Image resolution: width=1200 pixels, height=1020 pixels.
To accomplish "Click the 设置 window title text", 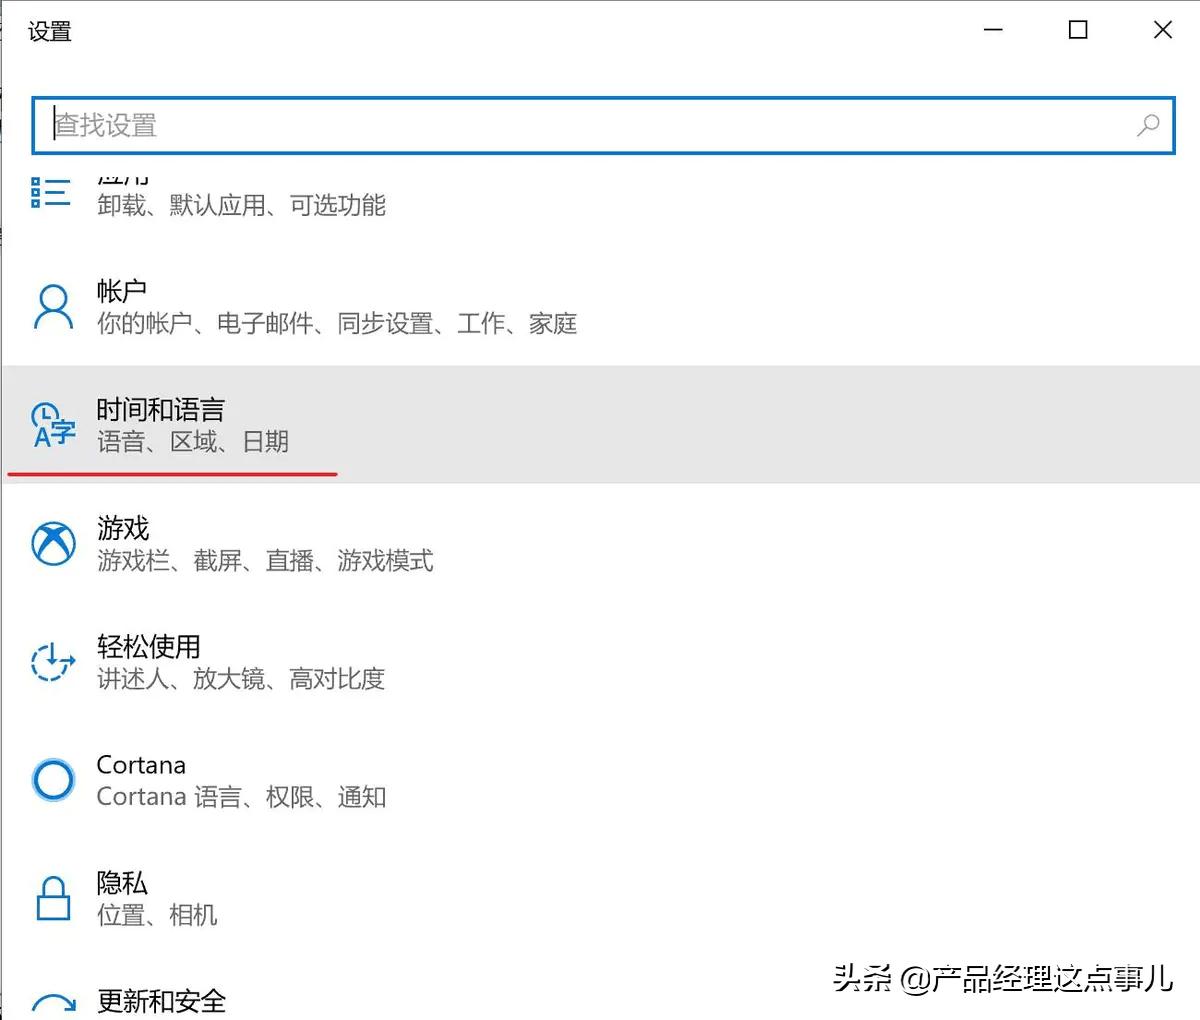I will point(49,31).
